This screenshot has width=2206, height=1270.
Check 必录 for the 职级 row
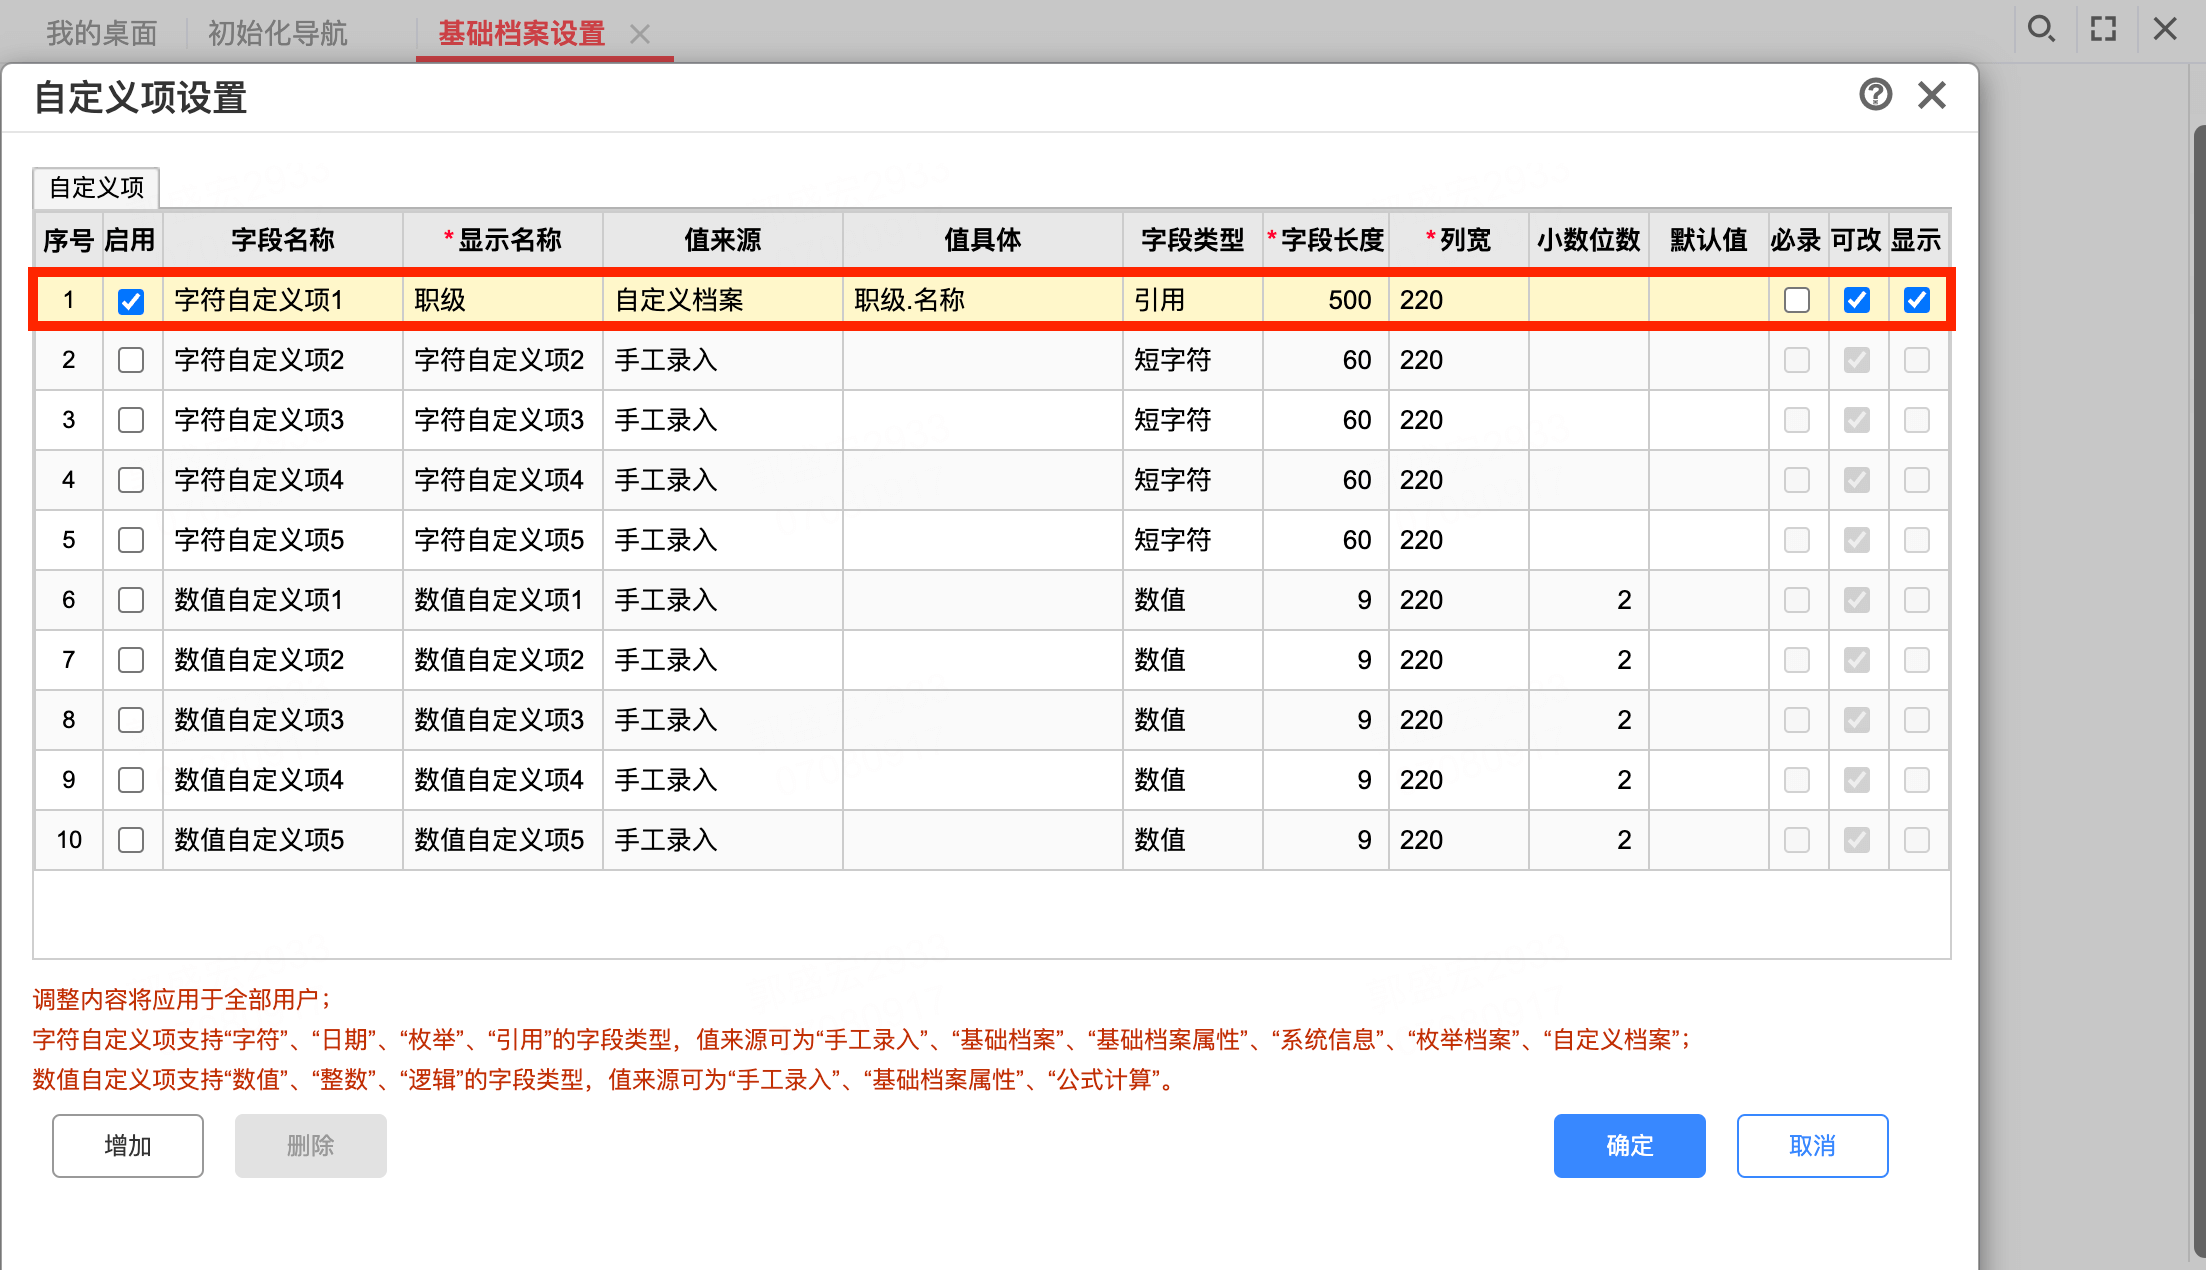[x=1797, y=300]
